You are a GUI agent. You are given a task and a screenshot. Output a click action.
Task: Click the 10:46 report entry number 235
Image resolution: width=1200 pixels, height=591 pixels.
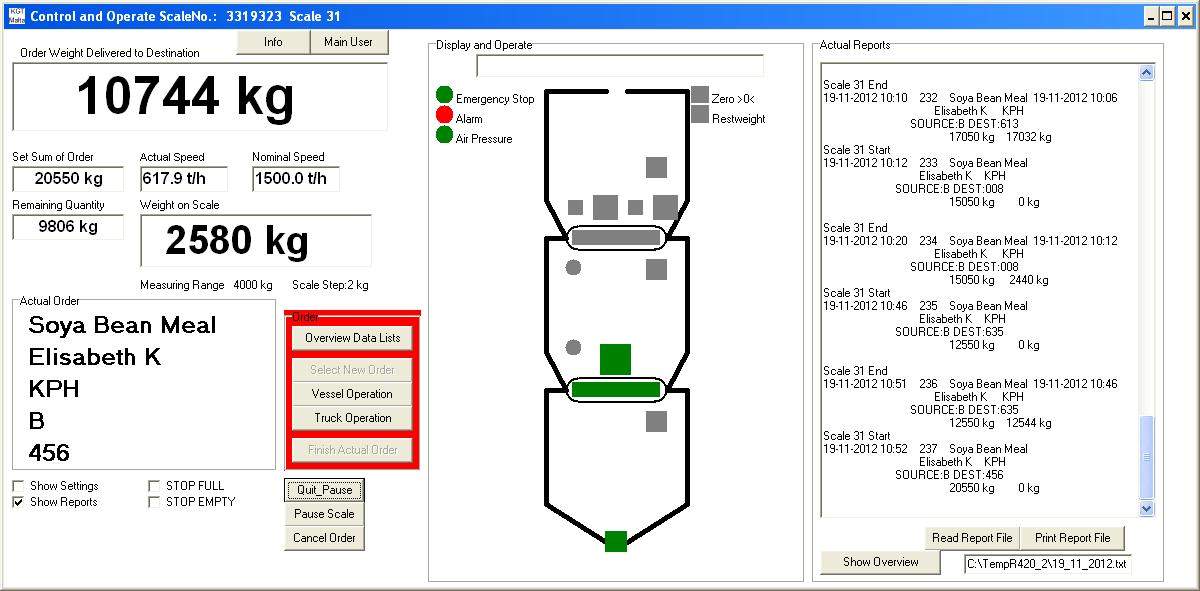(x=928, y=306)
